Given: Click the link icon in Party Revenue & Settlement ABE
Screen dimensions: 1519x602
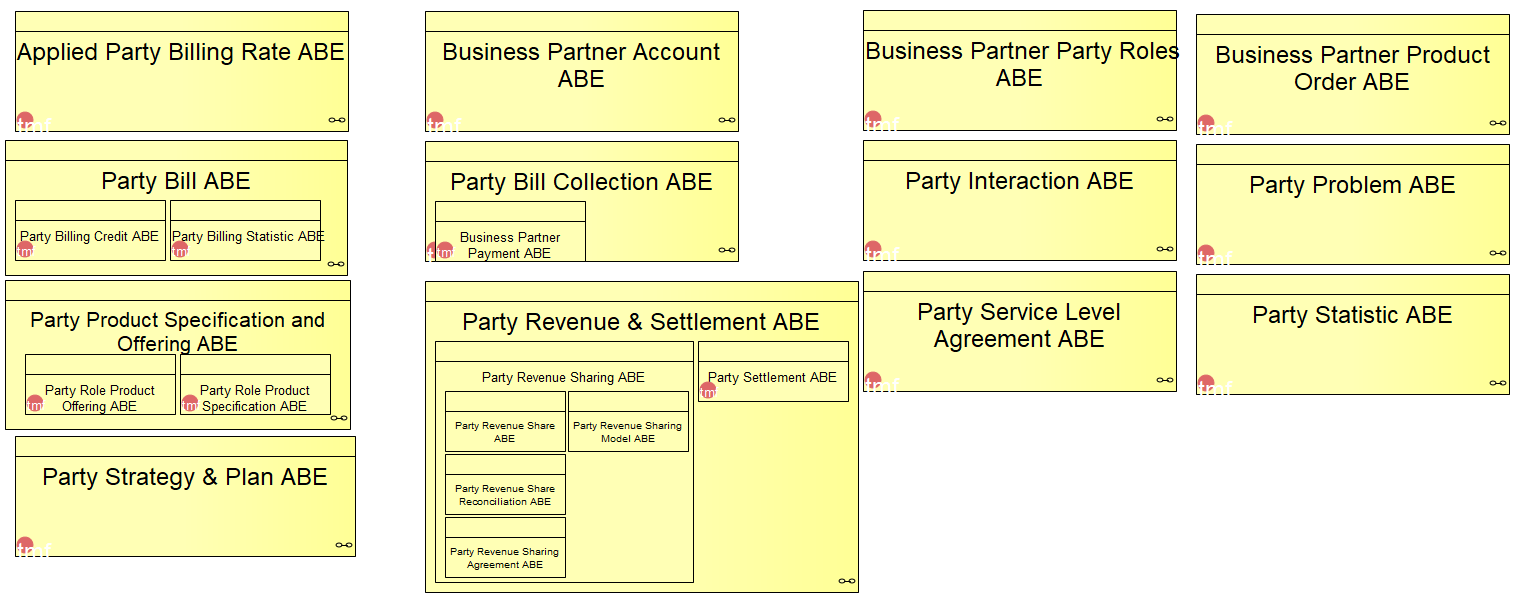Looking at the screenshot, I should 847,581.
